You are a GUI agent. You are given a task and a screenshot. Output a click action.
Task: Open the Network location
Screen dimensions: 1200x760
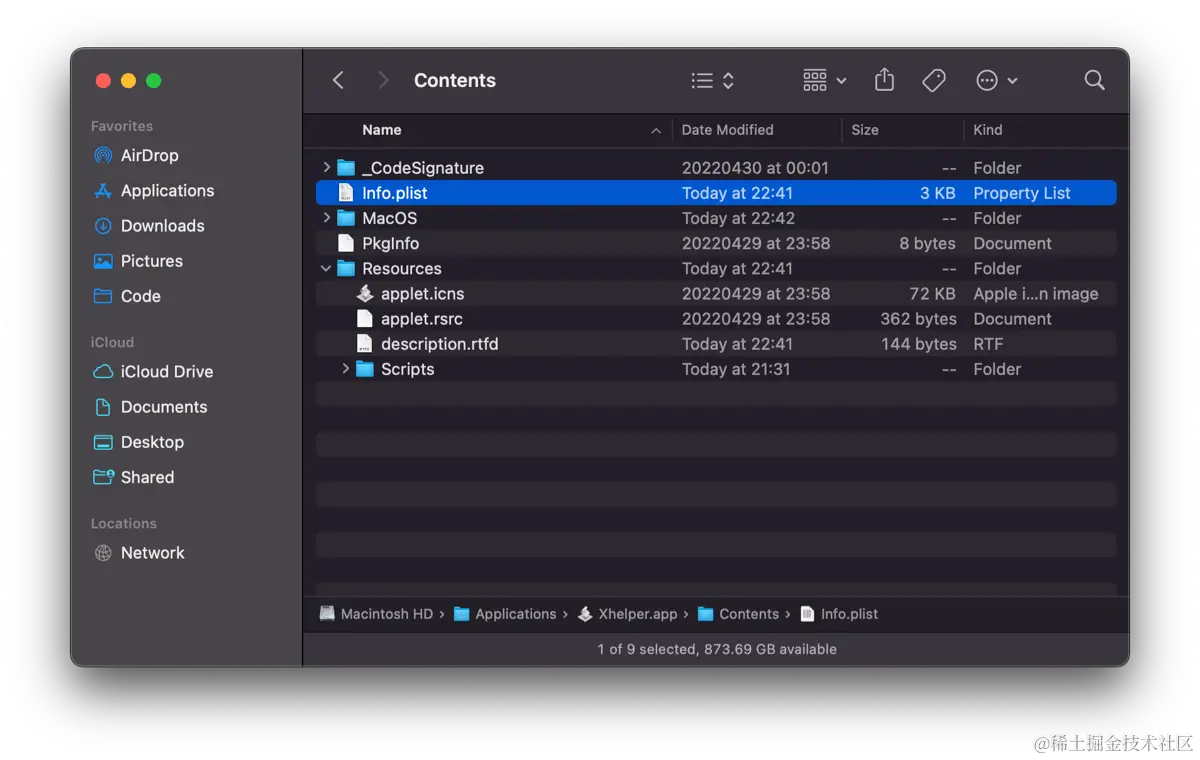pyautogui.click(x=152, y=552)
